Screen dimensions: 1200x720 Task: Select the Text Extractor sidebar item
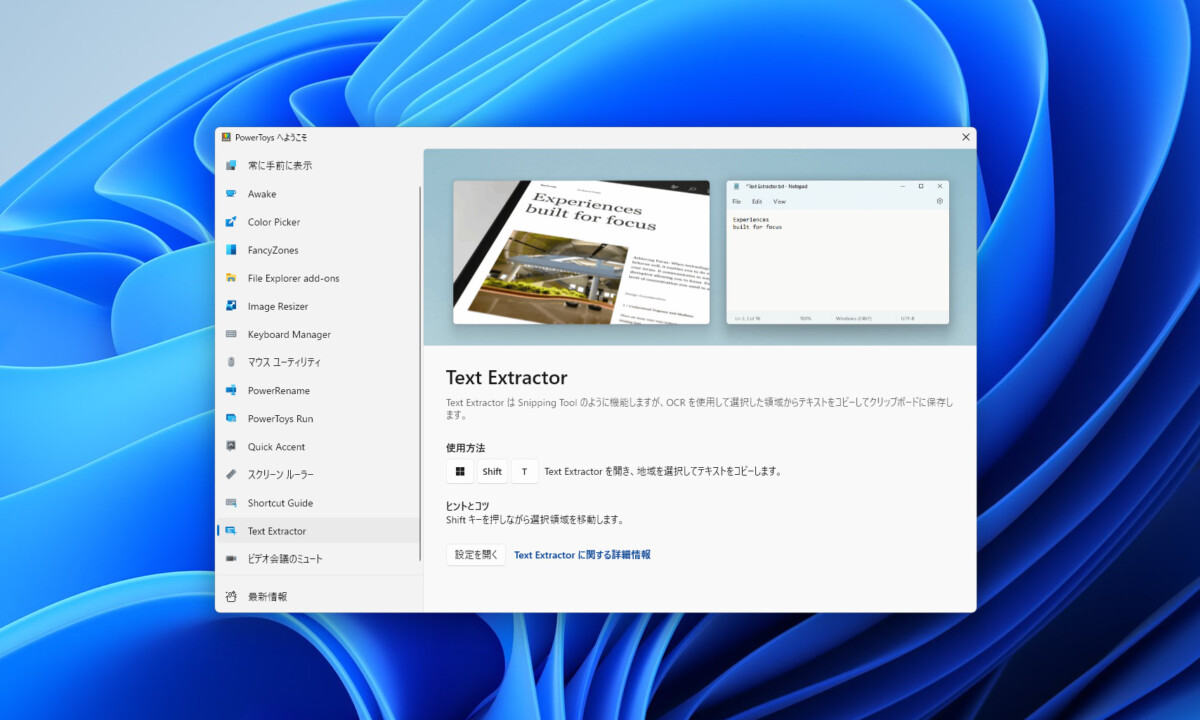pyautogui.click(x=318, y=530)
